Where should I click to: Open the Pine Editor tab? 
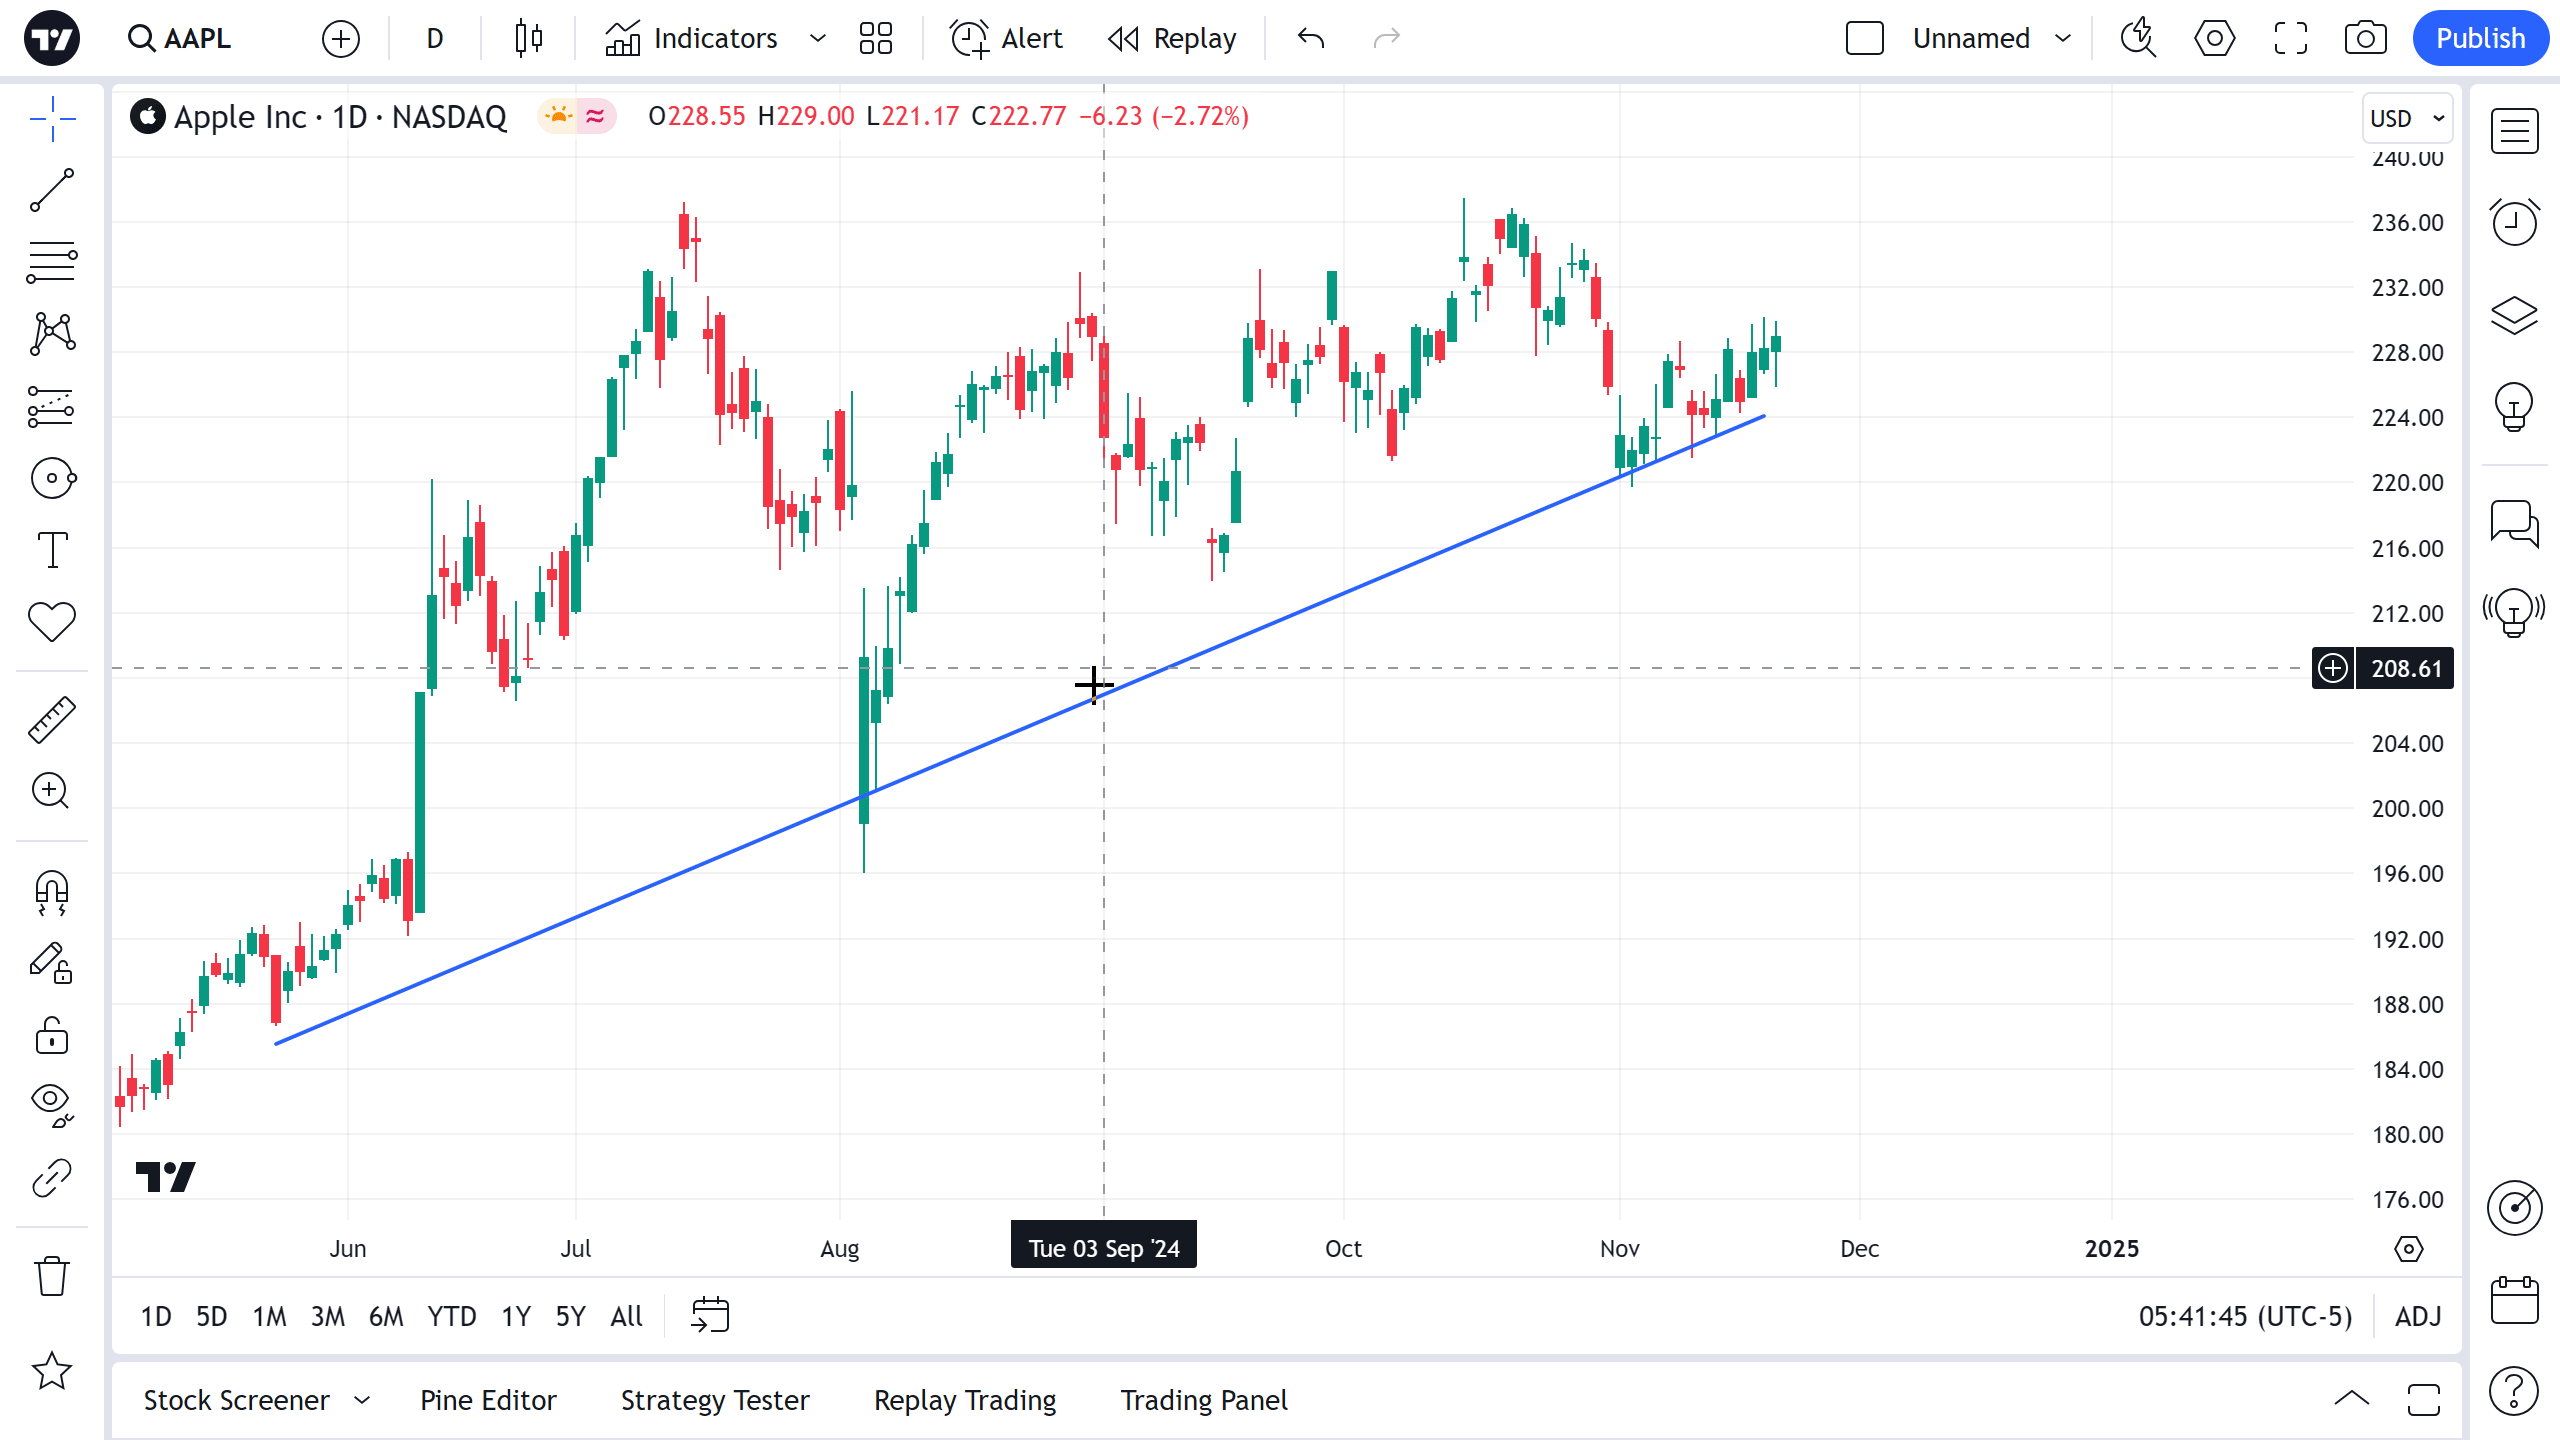click(488, 1400)
